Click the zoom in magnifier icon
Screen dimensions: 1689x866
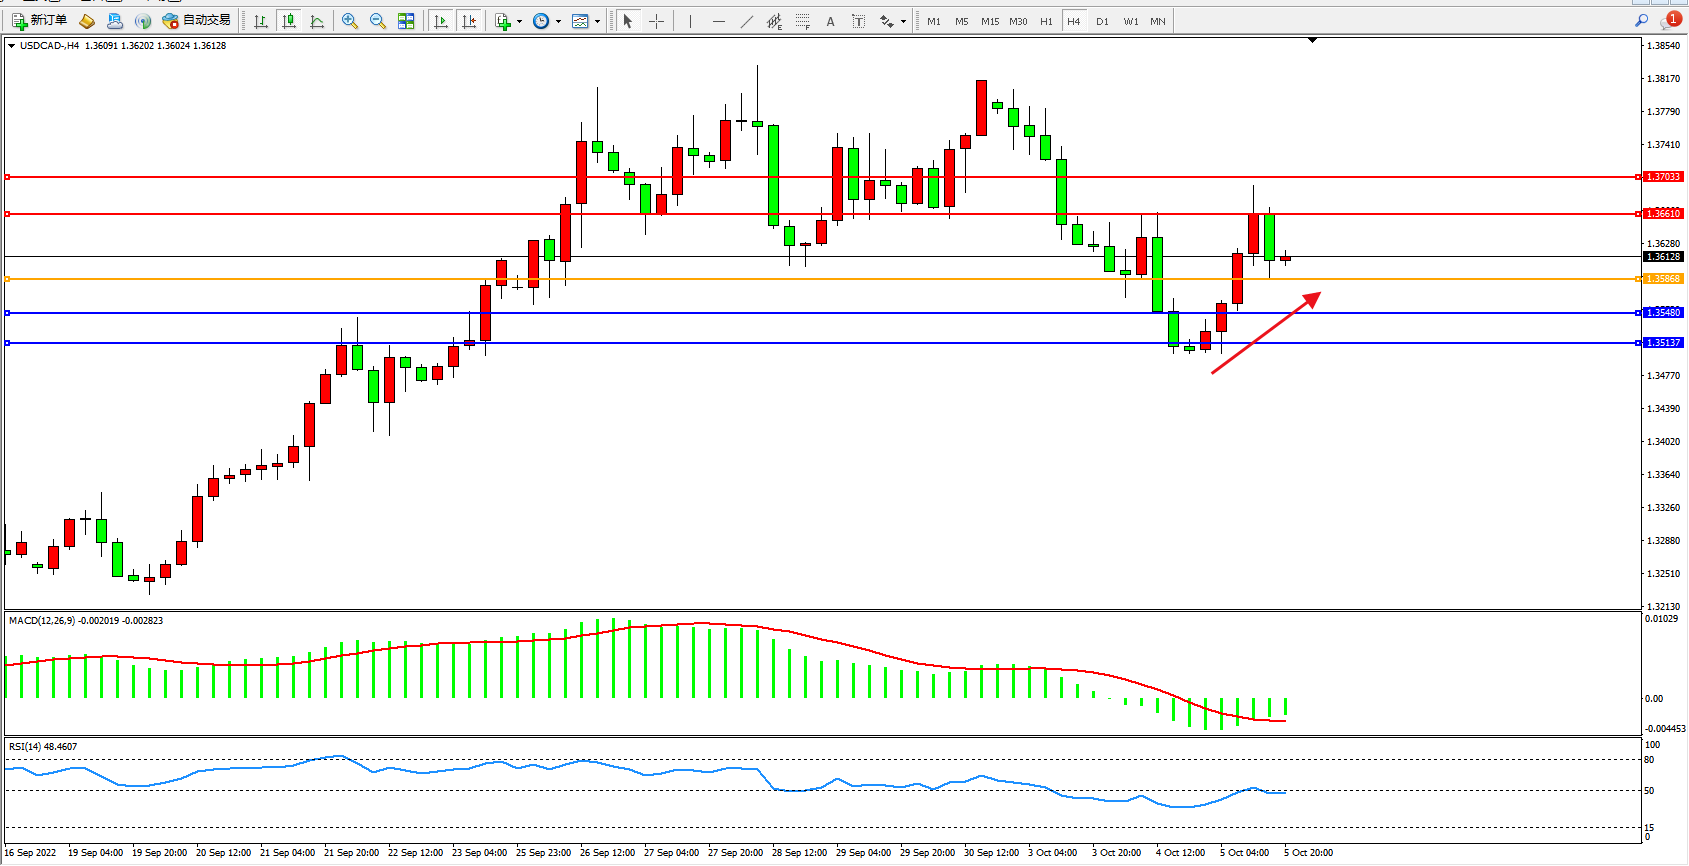click(x=350, y=21)
